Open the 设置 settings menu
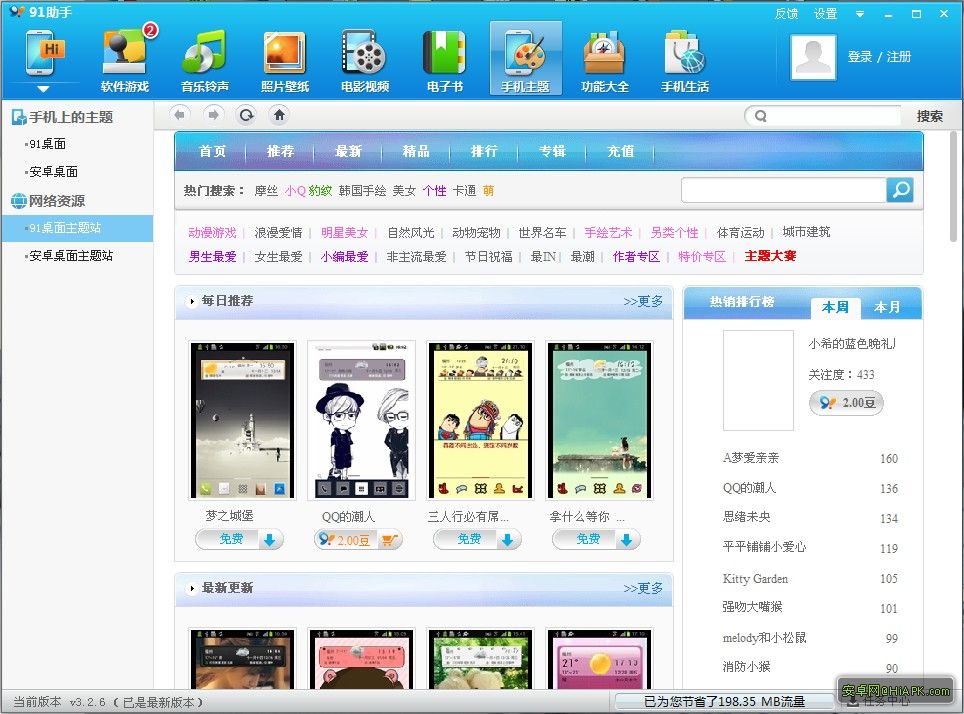Image resolution: width=964 pixels, height=714 pixels. [825, 14]
